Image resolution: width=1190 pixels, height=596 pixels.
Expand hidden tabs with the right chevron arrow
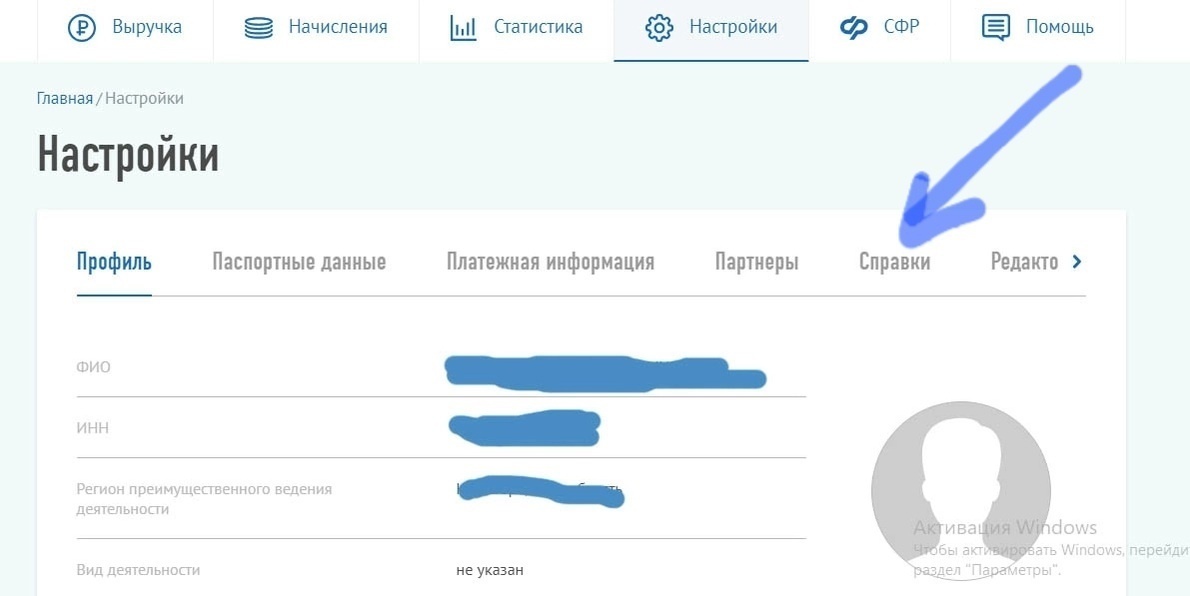1077,261
